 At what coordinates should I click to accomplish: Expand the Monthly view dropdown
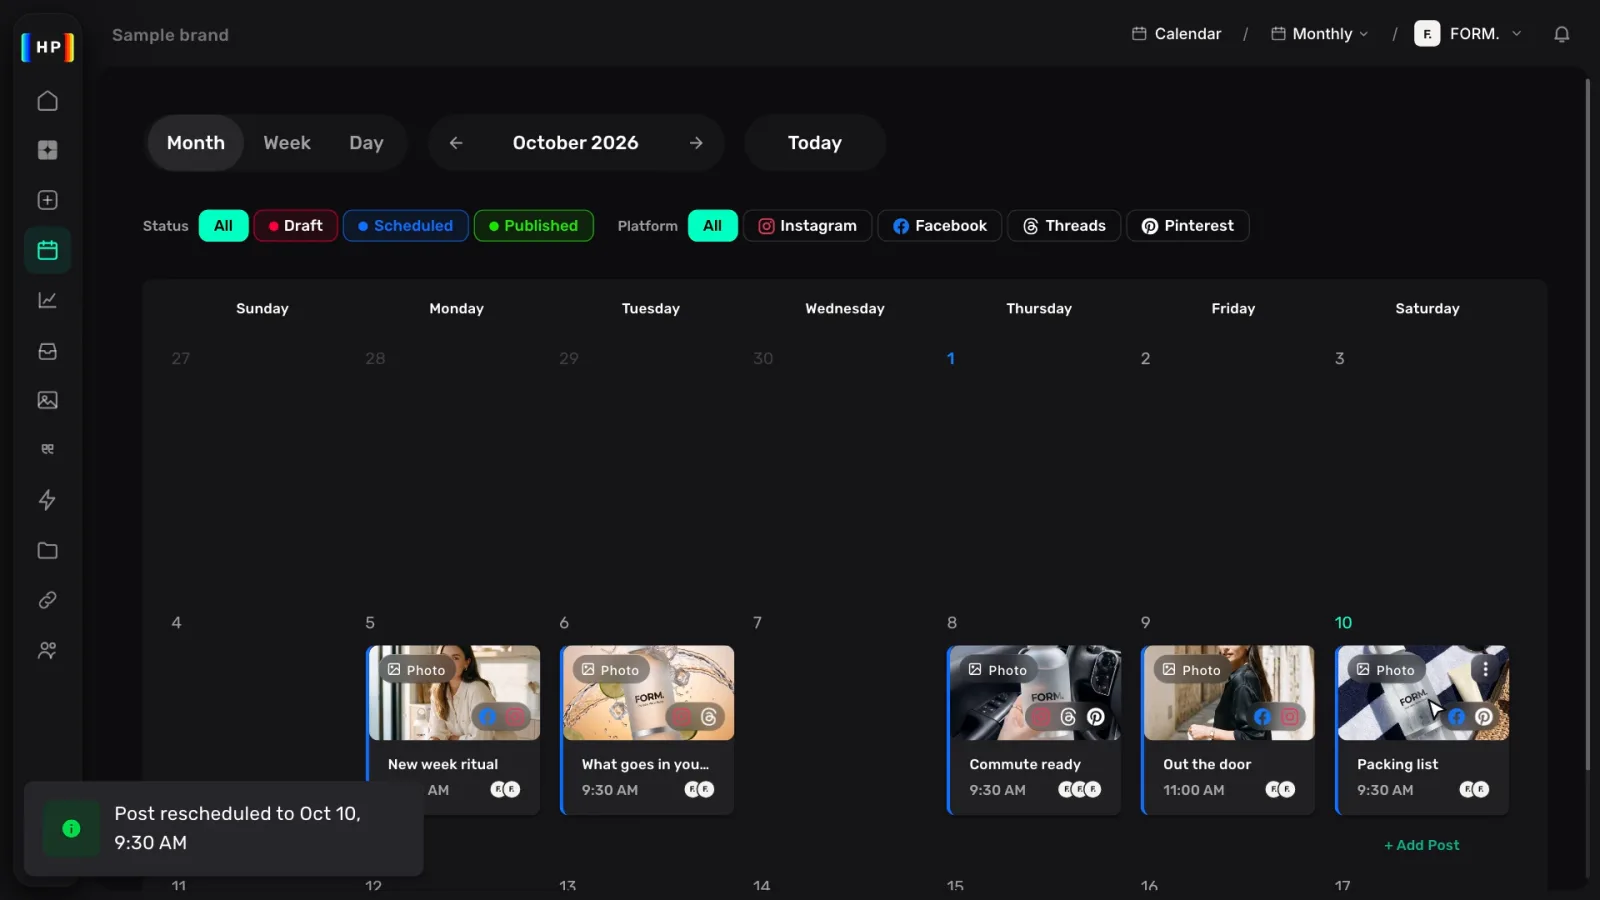[1320, 34]
